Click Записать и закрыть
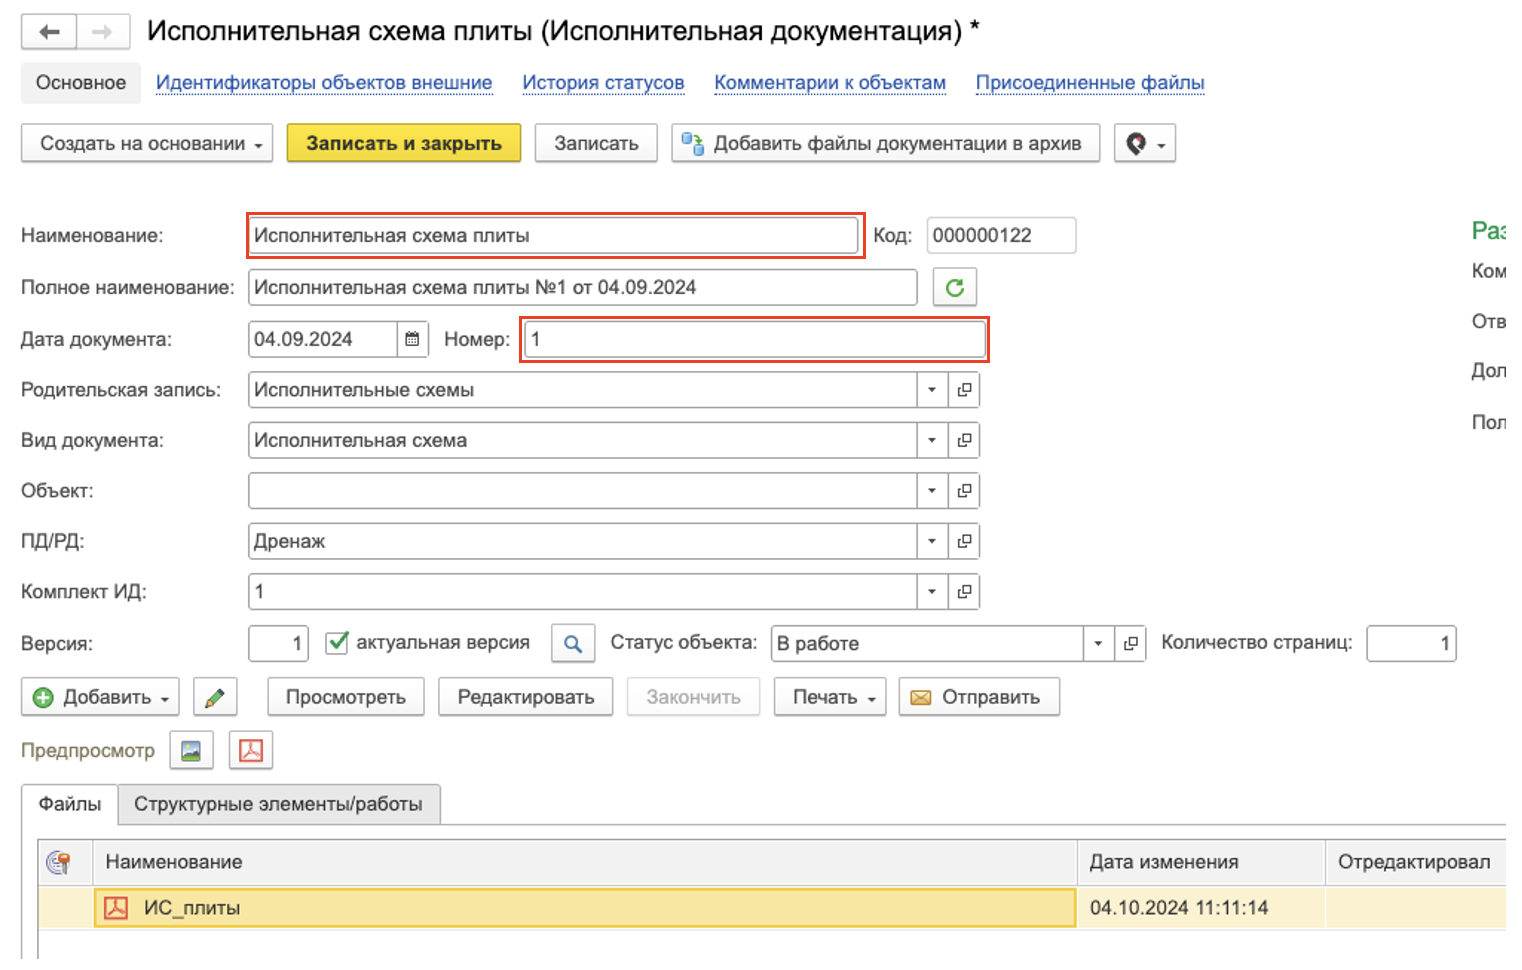The width and height of the screenshot is (1522, 970). [x=404, y=143]
